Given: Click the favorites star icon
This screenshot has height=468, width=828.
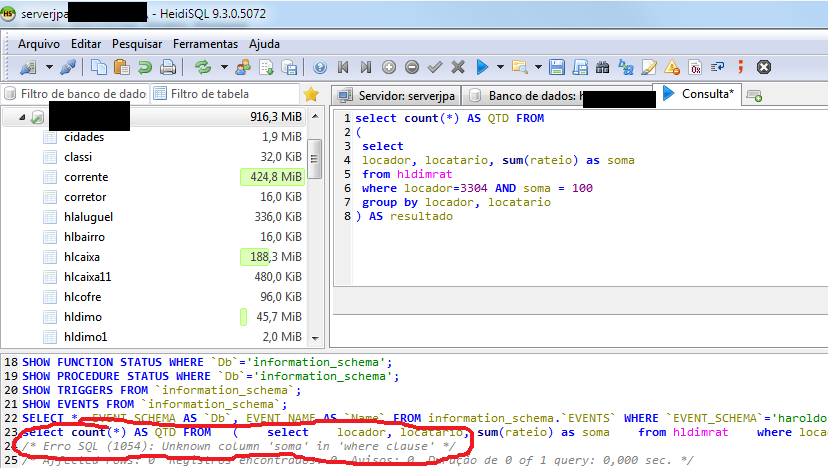Looking at the screenshot, I should (x=311, y=94).
